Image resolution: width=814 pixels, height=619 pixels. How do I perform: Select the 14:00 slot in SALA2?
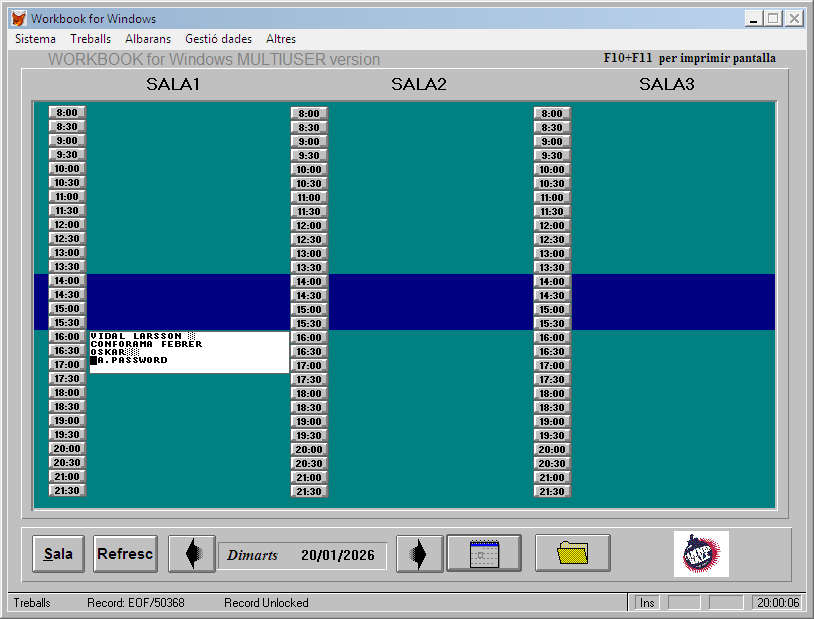tap(309, 282)
